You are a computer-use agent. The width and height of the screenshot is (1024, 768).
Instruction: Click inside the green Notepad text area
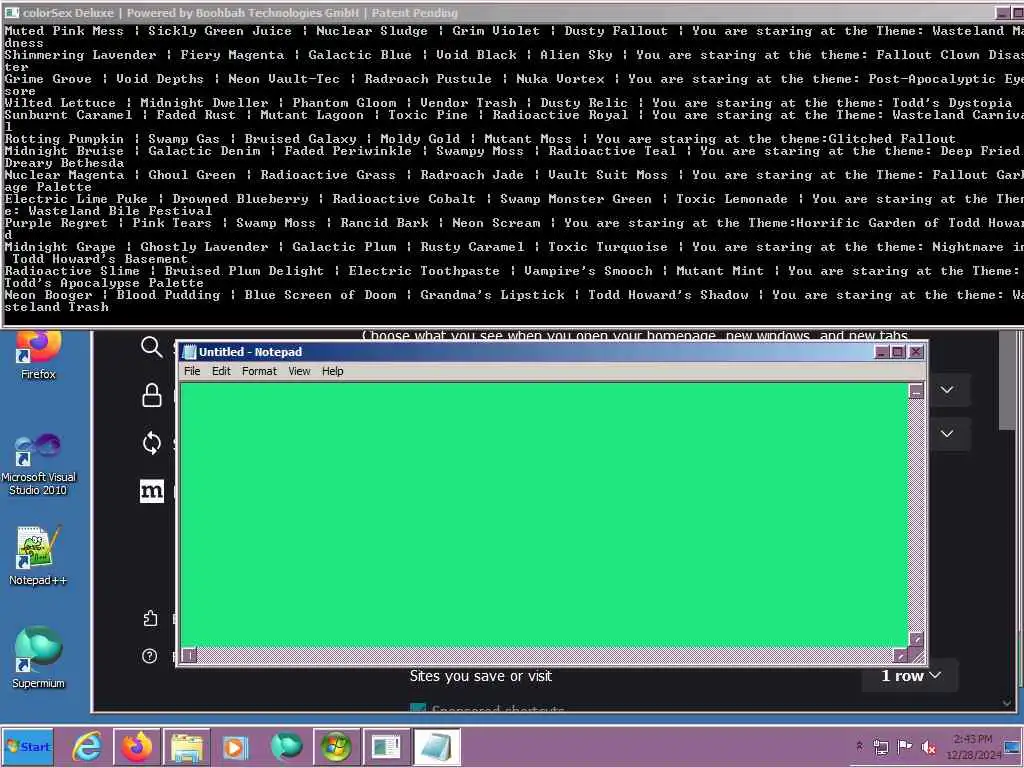544,515
